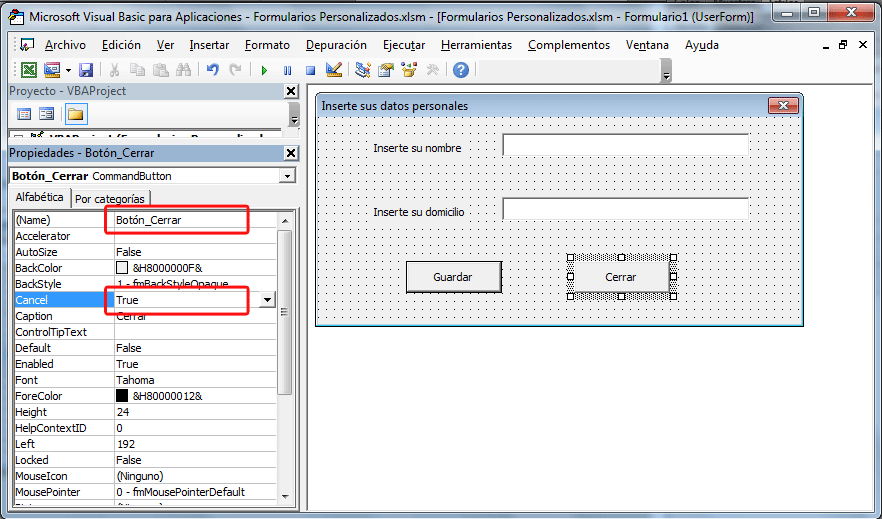Viewport: 882px width, 519px height.
Task: Close the Proyecto - VBAProject panel
Action: point(291,91)
